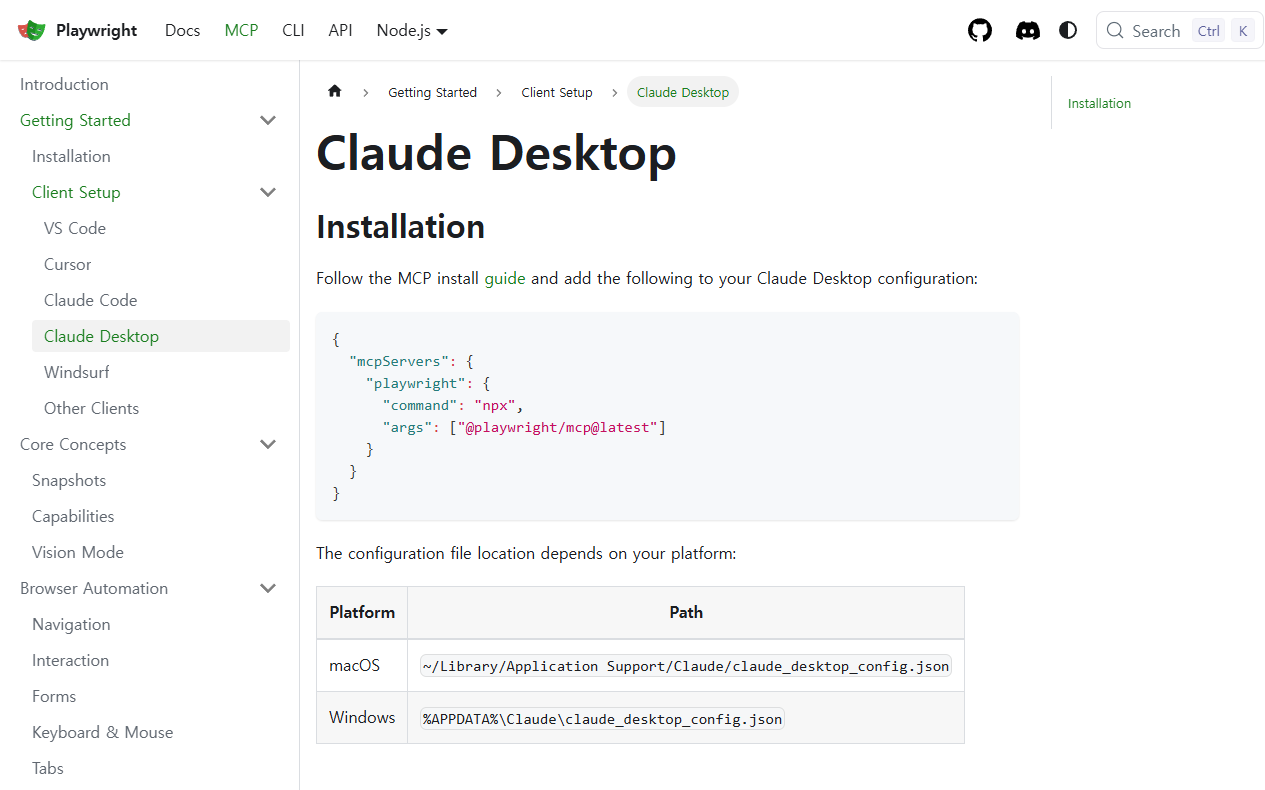This screenshot has height=790, width=1265.
Task: Click the Playwright logo
Action: pyautogui.click(x=32, y=30)
